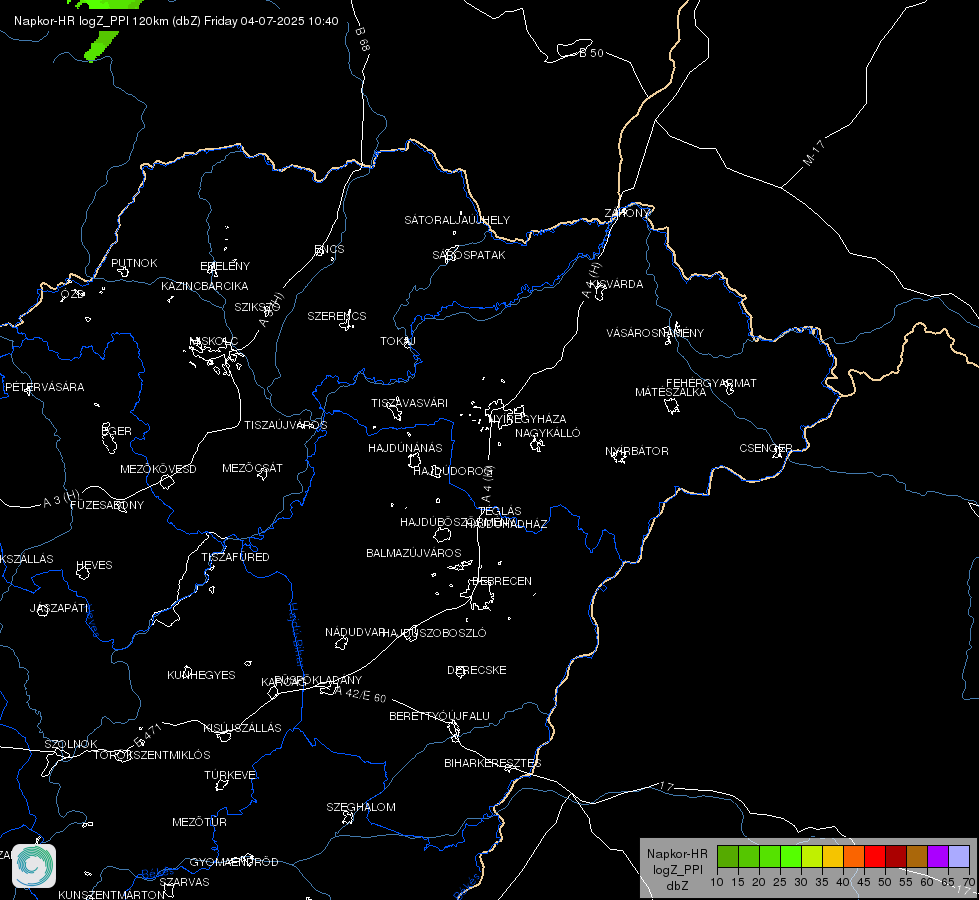Select the SÁROSPATAK label

click(469, 255)
